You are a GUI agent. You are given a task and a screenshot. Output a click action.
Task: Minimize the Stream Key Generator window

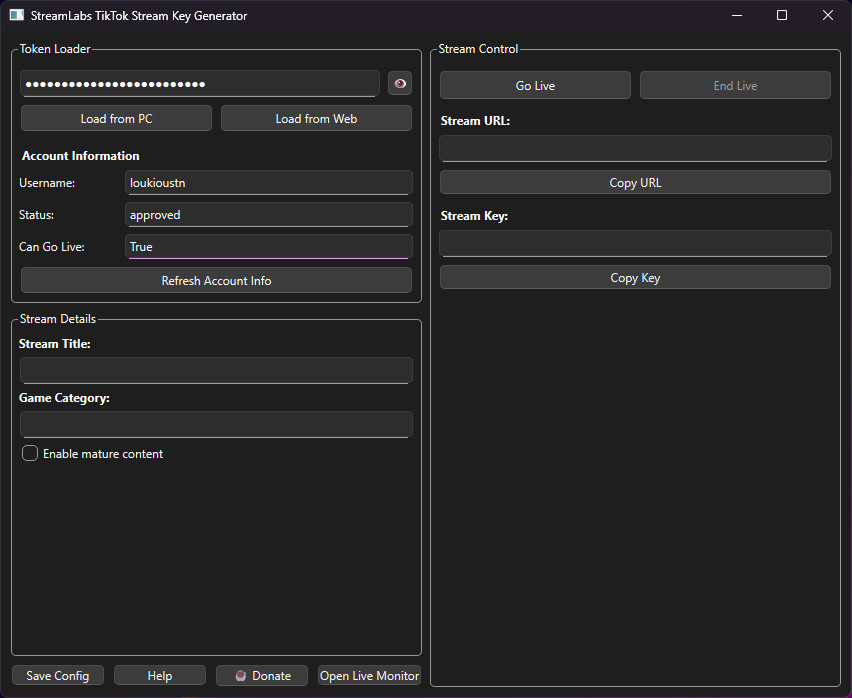(x=737, y=15)
